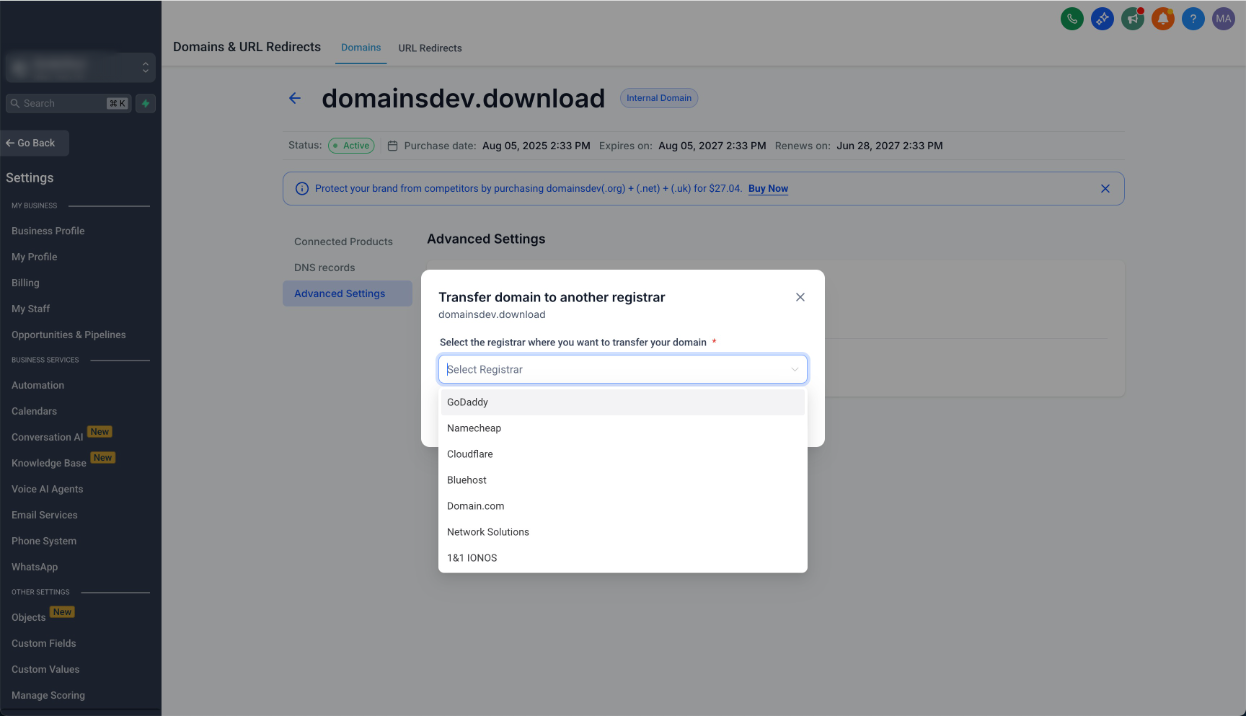Choose Namecheap from the registrar list
The image size is (1246, 716).
tap(623, 428)
